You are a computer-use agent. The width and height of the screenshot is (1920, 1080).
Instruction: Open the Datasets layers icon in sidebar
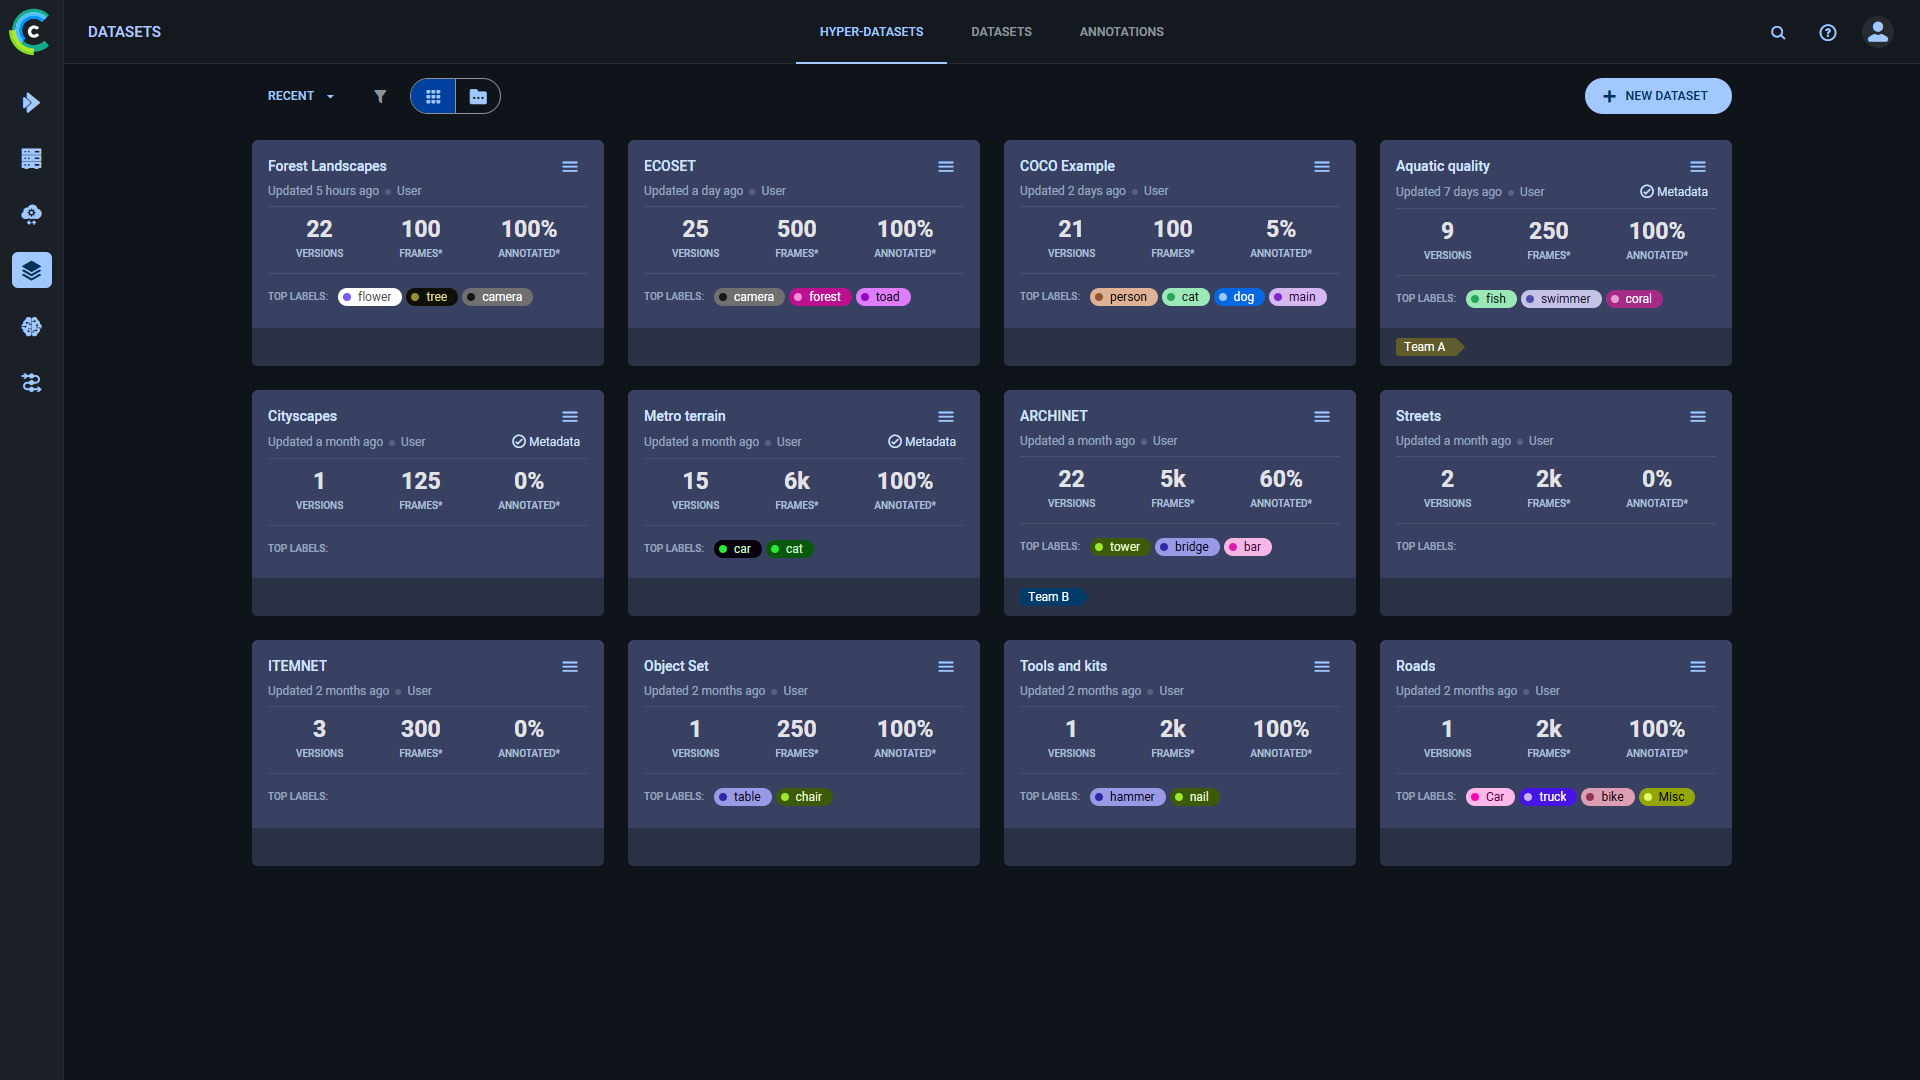click(31, 270)
